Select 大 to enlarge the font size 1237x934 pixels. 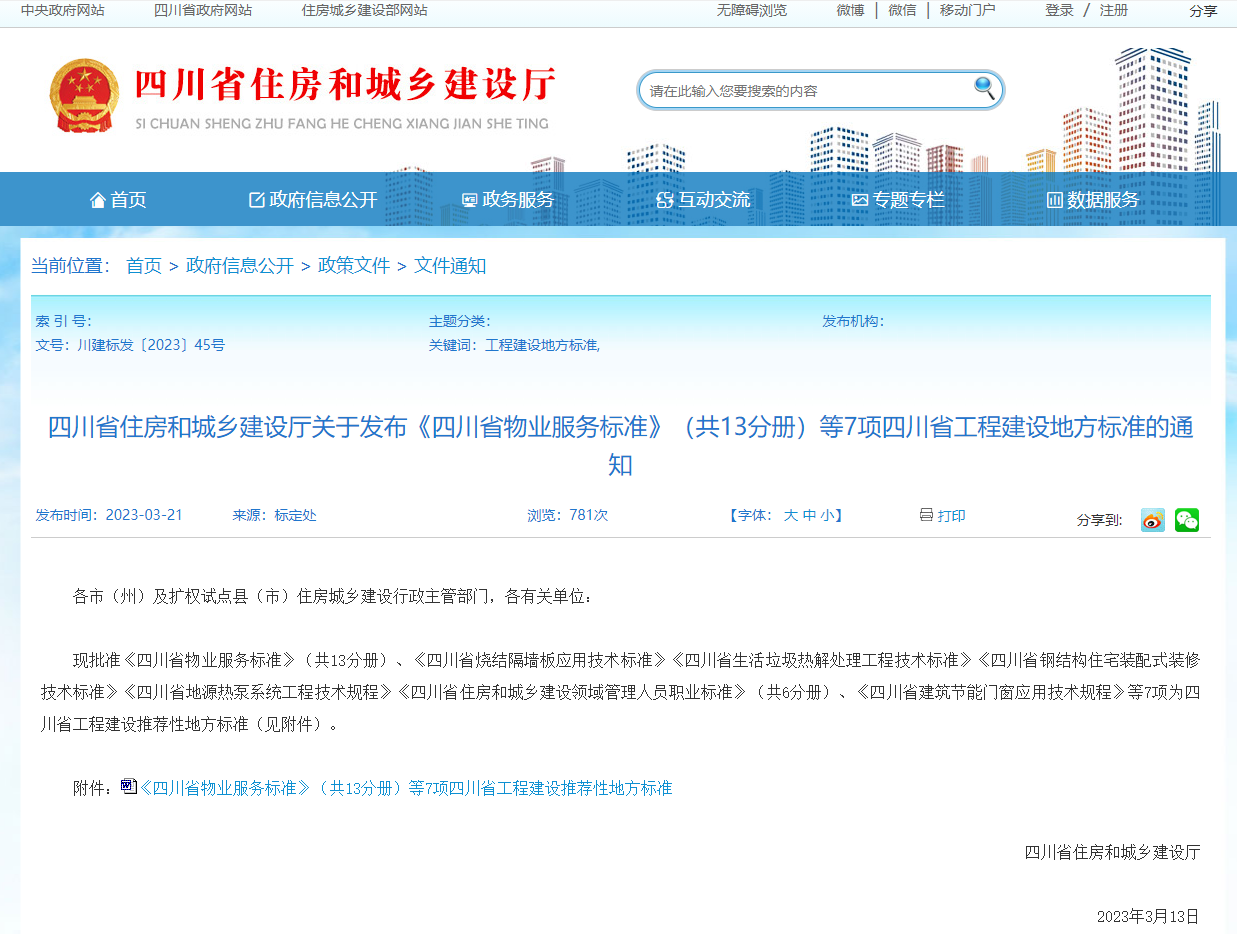coord(792,516)
